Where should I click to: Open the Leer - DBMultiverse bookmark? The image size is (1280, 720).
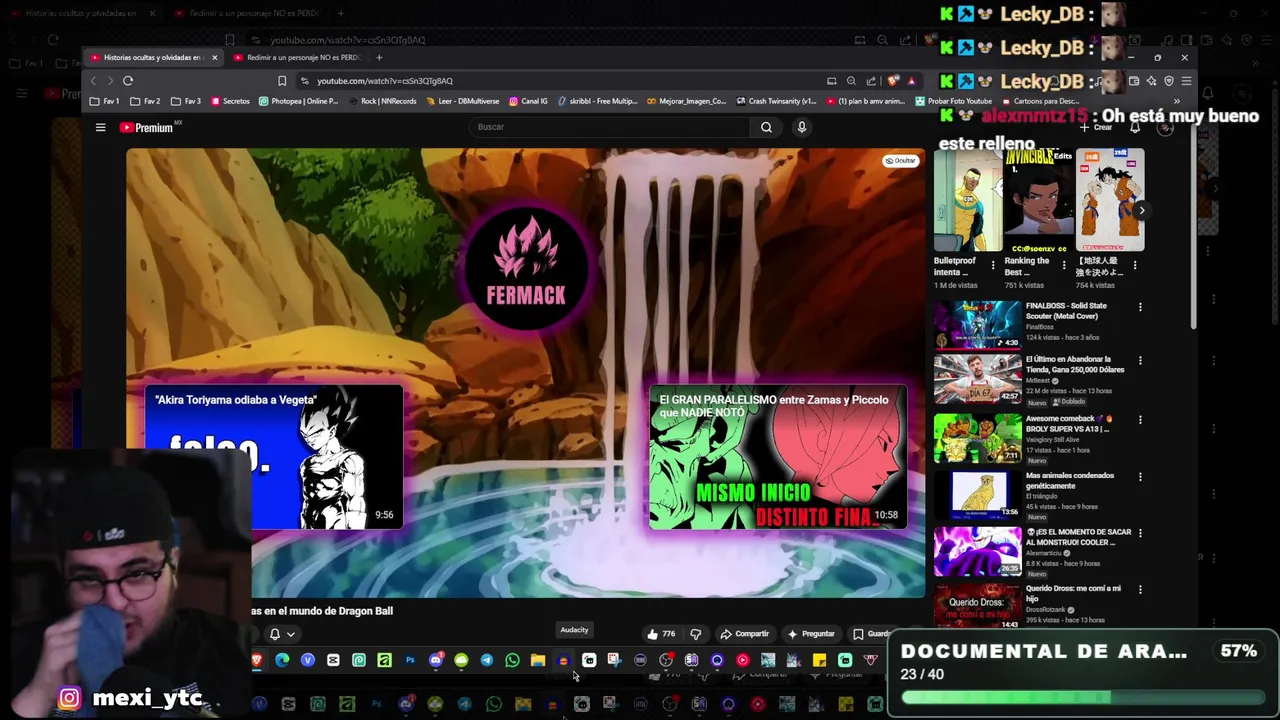click(x=462, y=101)
